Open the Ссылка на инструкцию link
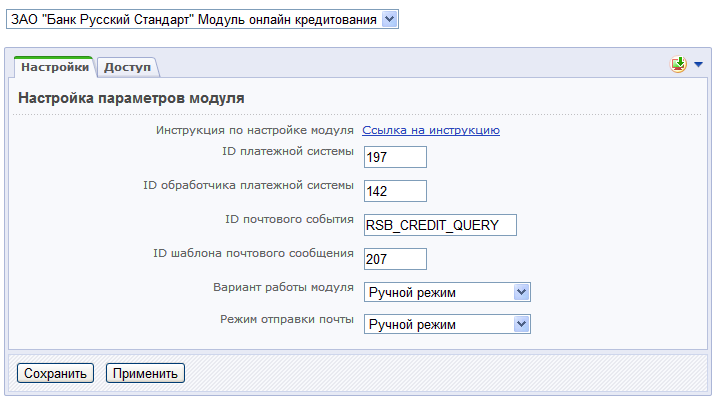This screenshot has width=715, height=399. point(431,130)
